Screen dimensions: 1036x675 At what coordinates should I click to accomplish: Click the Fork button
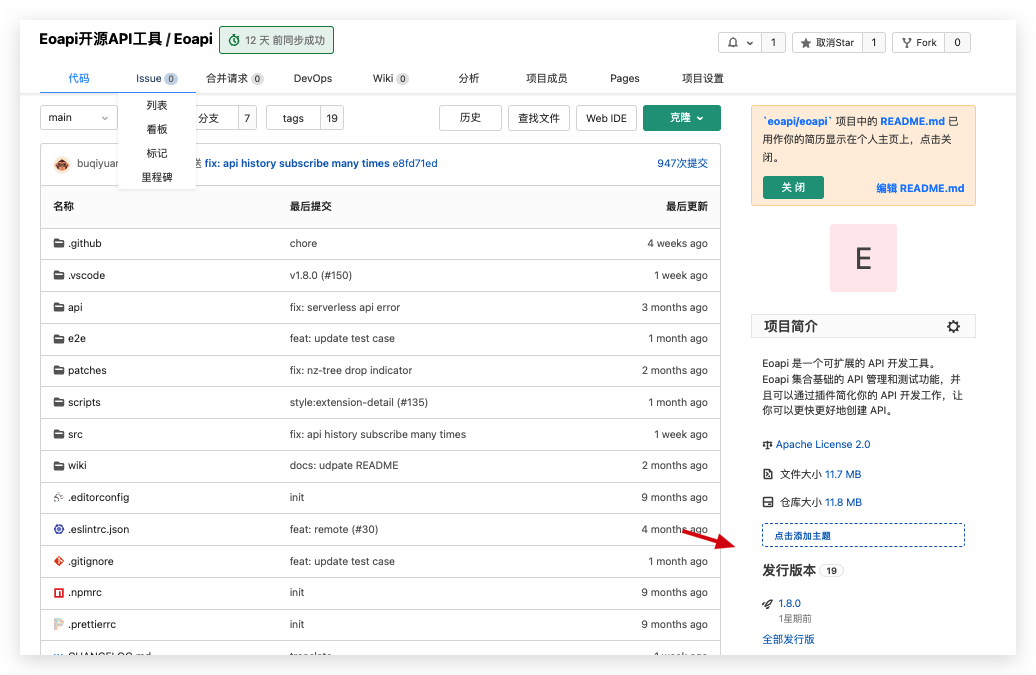[918, 42]
